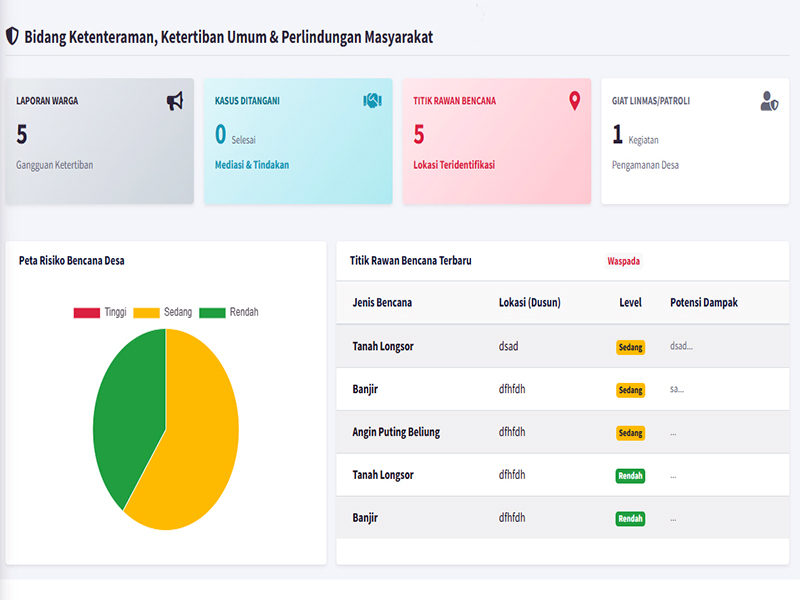This screenshot has height=600, width=800.
Task: Click the user shield icon on Giat Linmas/Patroli card
Action: (x=769, y=101)
